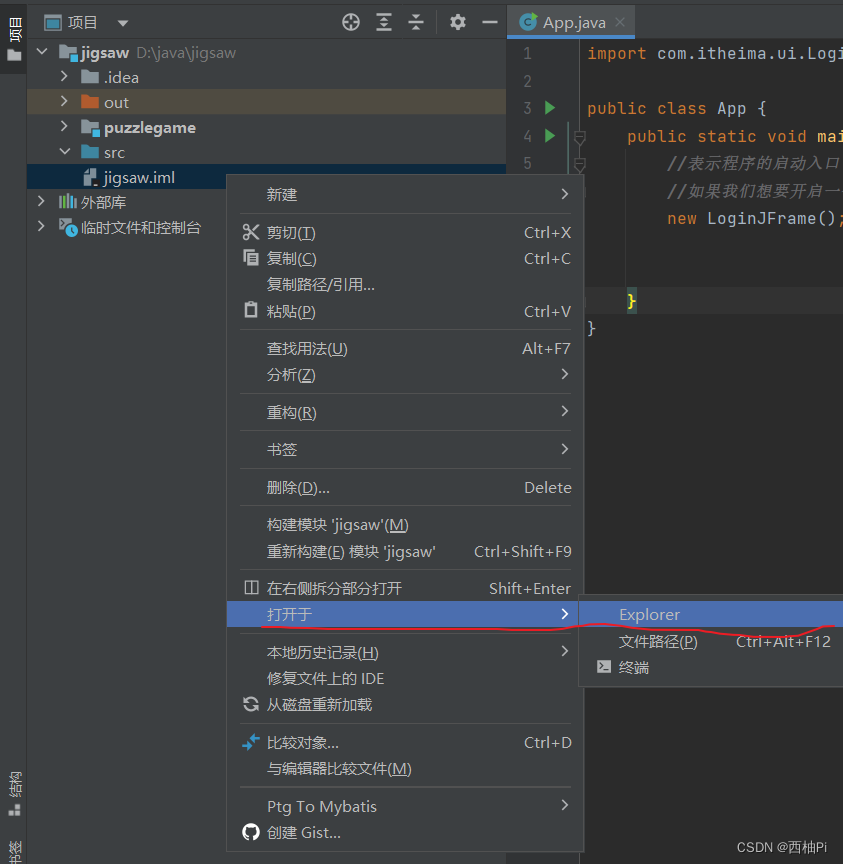Collapse all nodes in Project tree

click(417, 22)
